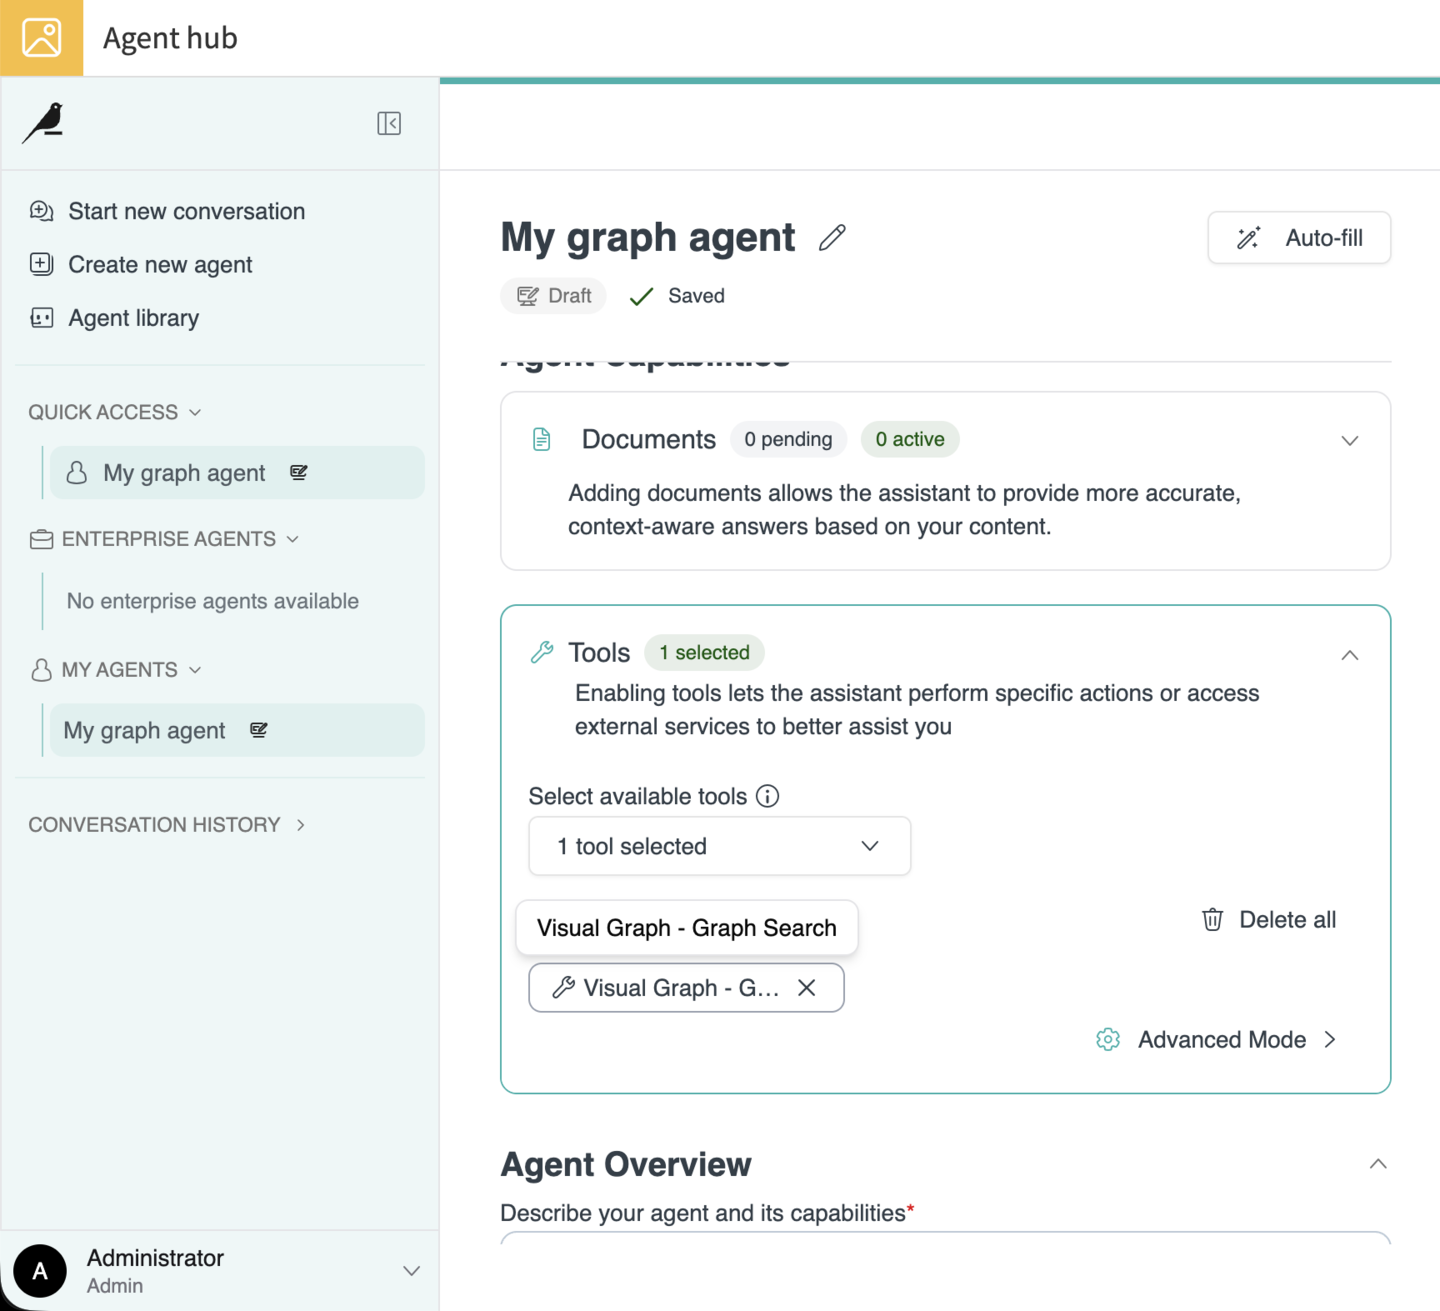Click the Enterprise Agents briefcase icon

pyautogui.click(x=41, y=539)
